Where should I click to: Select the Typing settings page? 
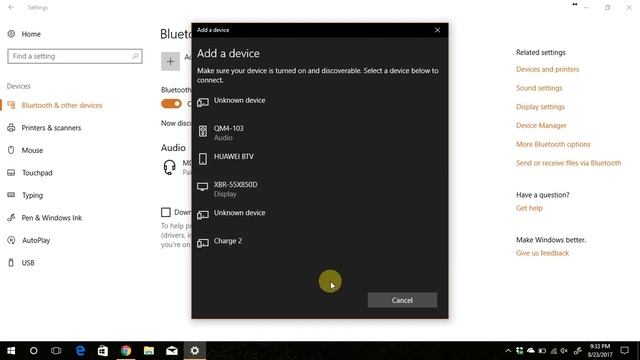32,195
